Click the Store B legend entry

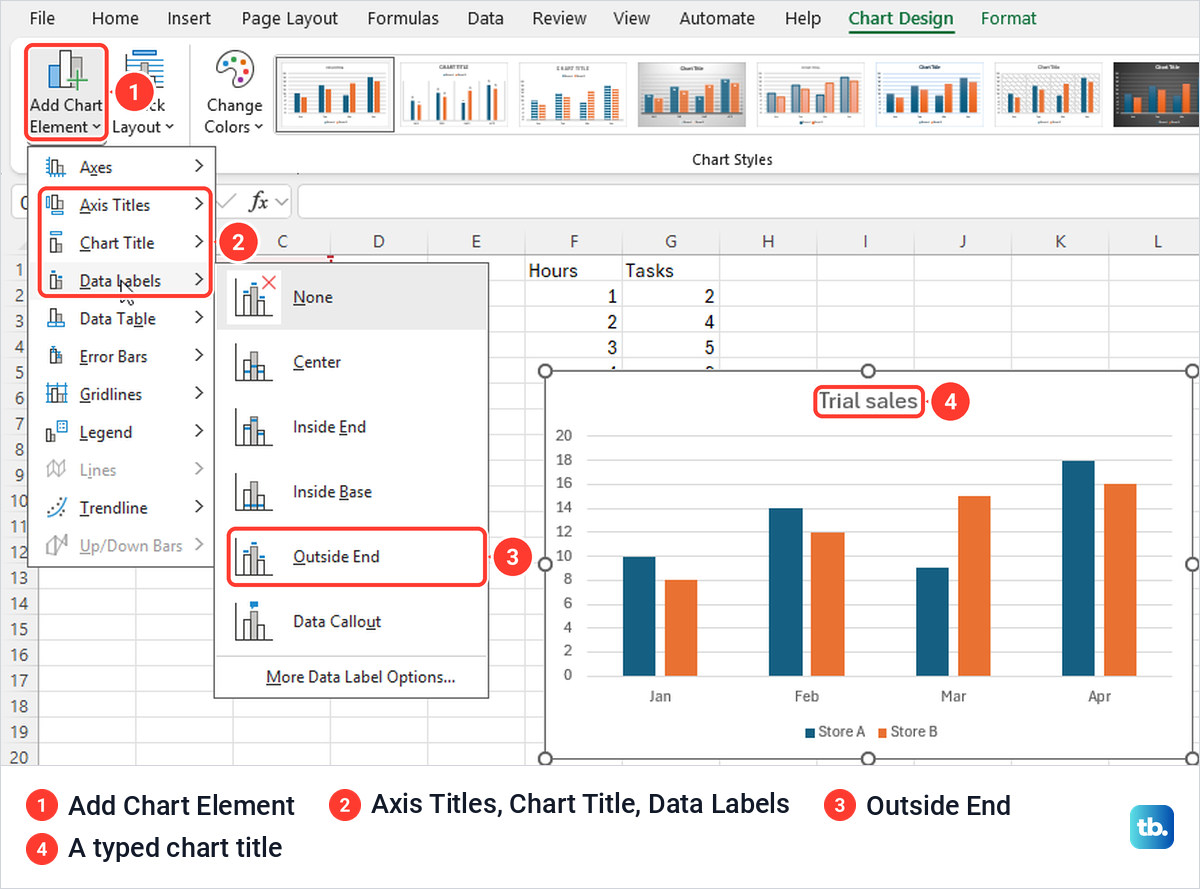pyautogui.click(x=908, y=732)
